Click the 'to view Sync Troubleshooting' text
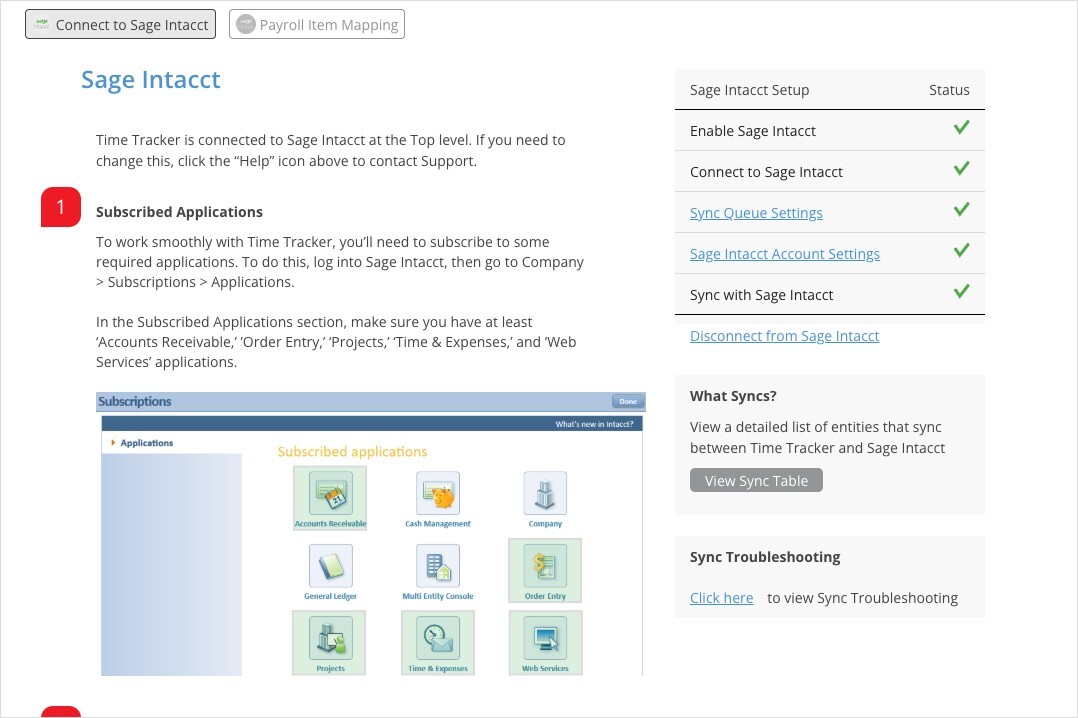Image resolution: width=1078 pixels, height=718 pixels. click(862, 598)
